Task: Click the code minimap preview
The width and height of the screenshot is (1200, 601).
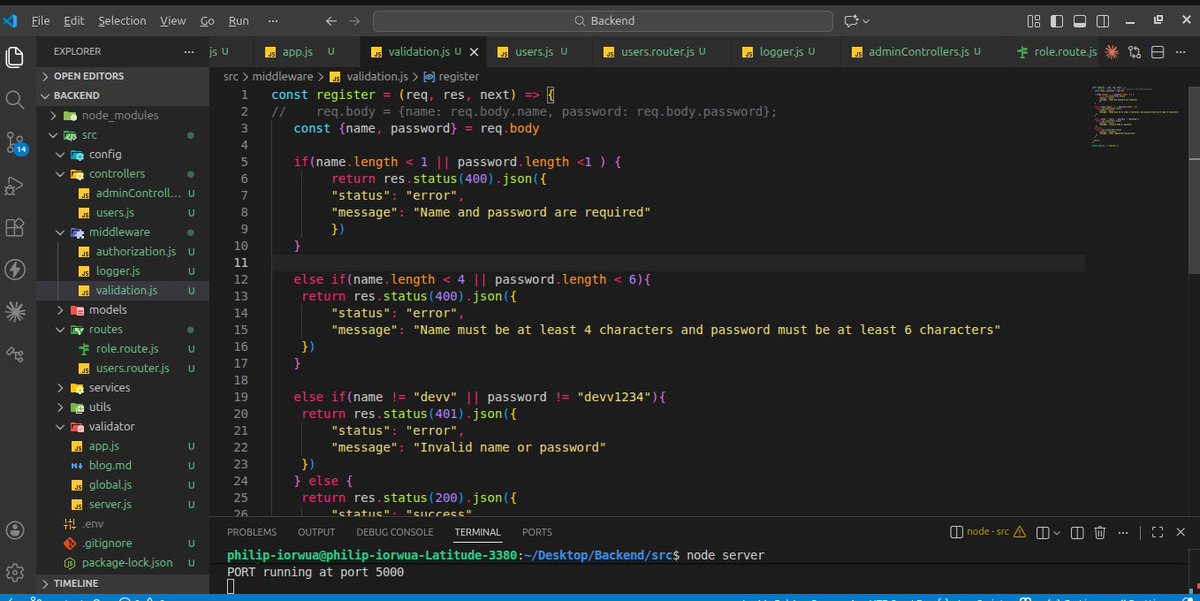Action: point(1136,117)
